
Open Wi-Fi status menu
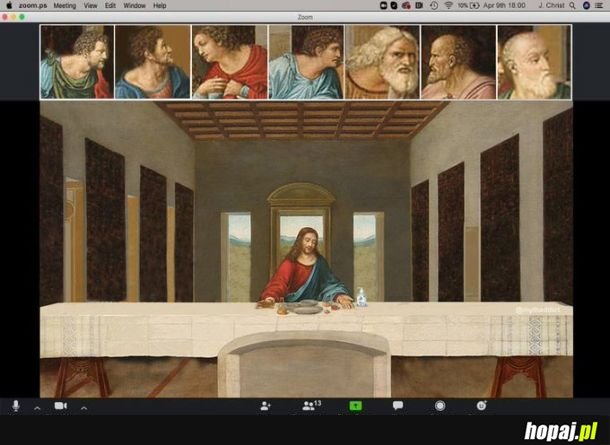[449, 5]
